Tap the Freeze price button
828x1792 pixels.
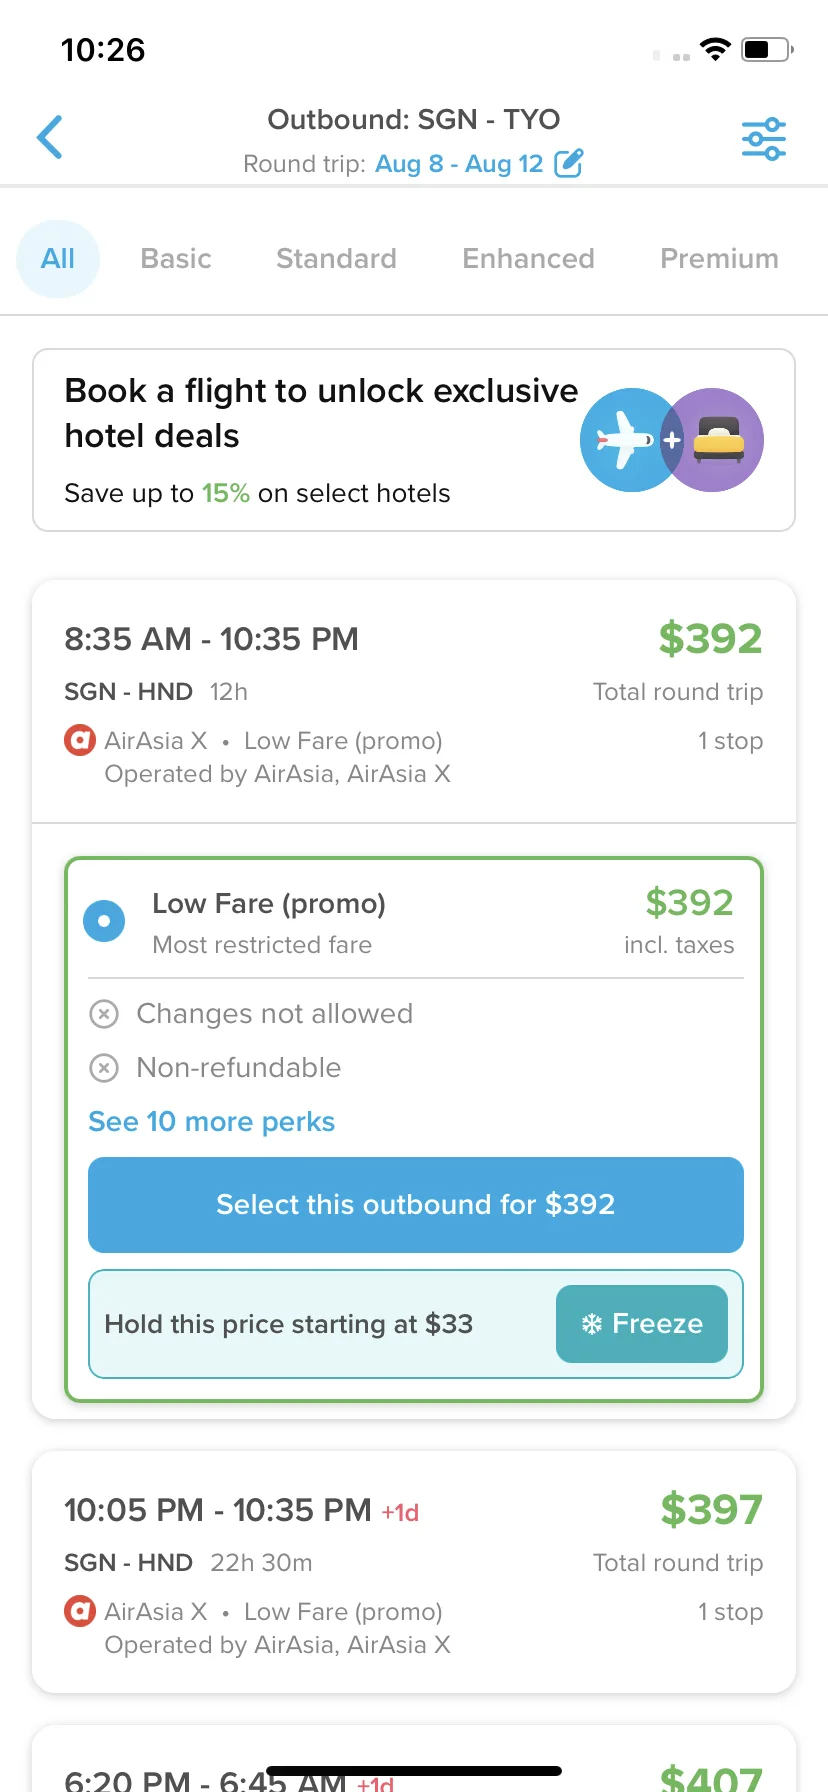pos(642,1324)
